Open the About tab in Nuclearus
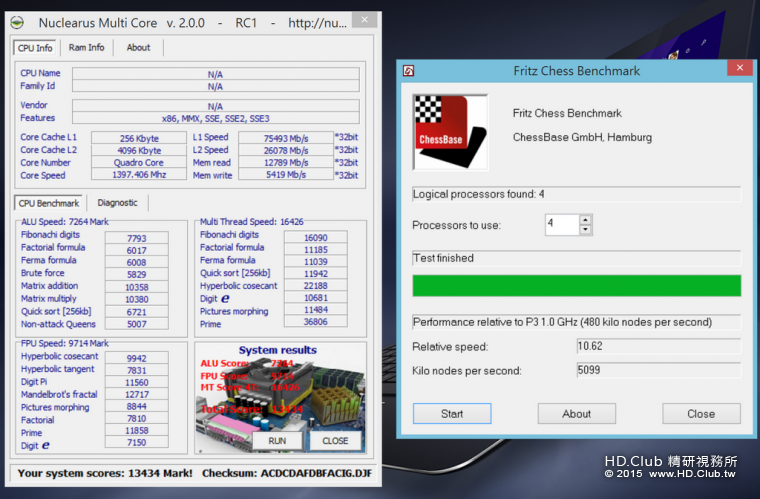The height and width of the screenshot is (499, 760). (138, 47)
